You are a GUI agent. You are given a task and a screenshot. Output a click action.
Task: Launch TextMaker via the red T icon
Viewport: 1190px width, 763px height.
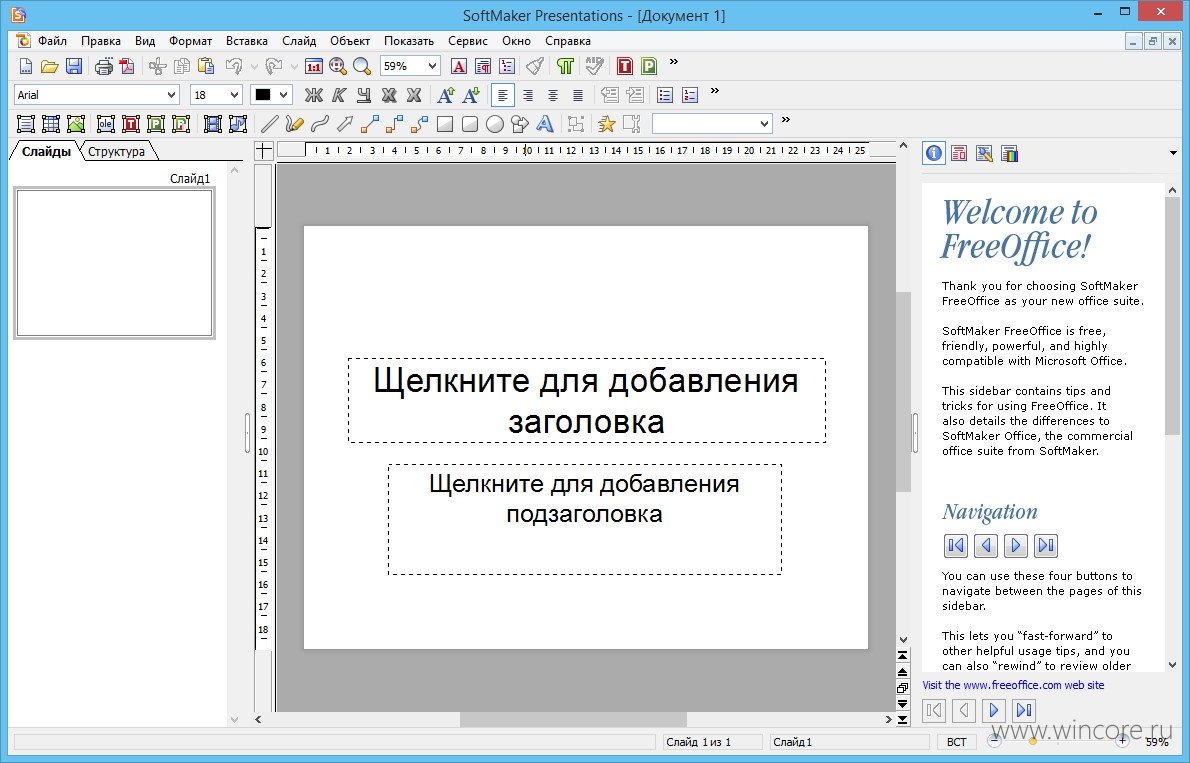click(x=625, y=67)
